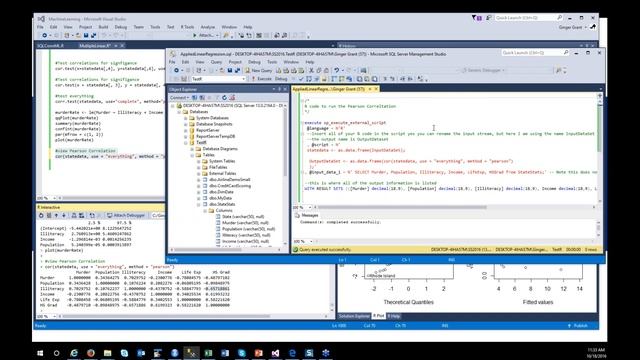Open the Analyze menu in Visual Studio
This screenshot has width=640, height=360.
207,27
